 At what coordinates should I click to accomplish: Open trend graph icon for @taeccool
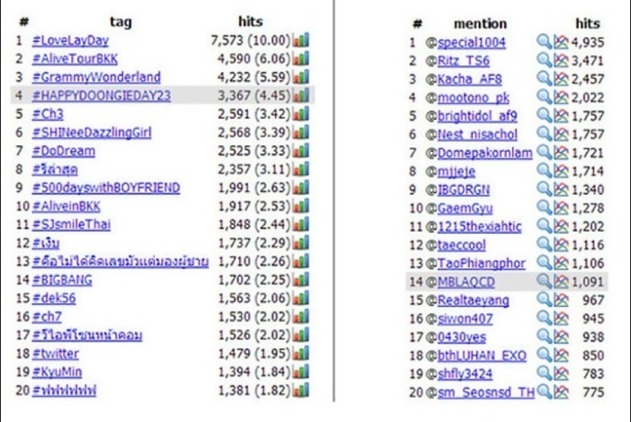(561, 245)
